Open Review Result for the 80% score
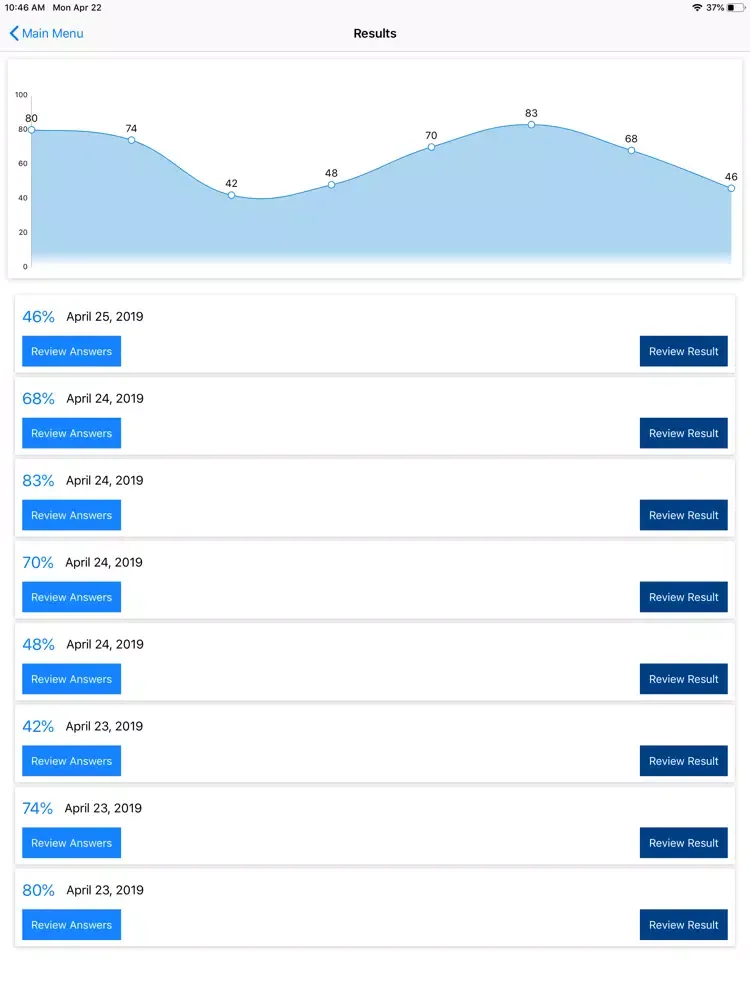The height and width of the screenshot is (1000, 750). pyautogui.click(x=683, y=925)
